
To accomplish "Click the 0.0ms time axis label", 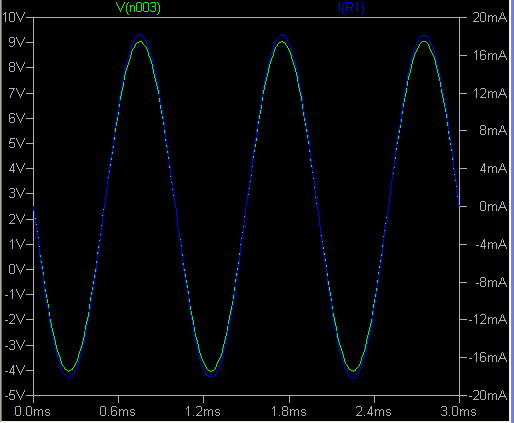I will 32,411.
